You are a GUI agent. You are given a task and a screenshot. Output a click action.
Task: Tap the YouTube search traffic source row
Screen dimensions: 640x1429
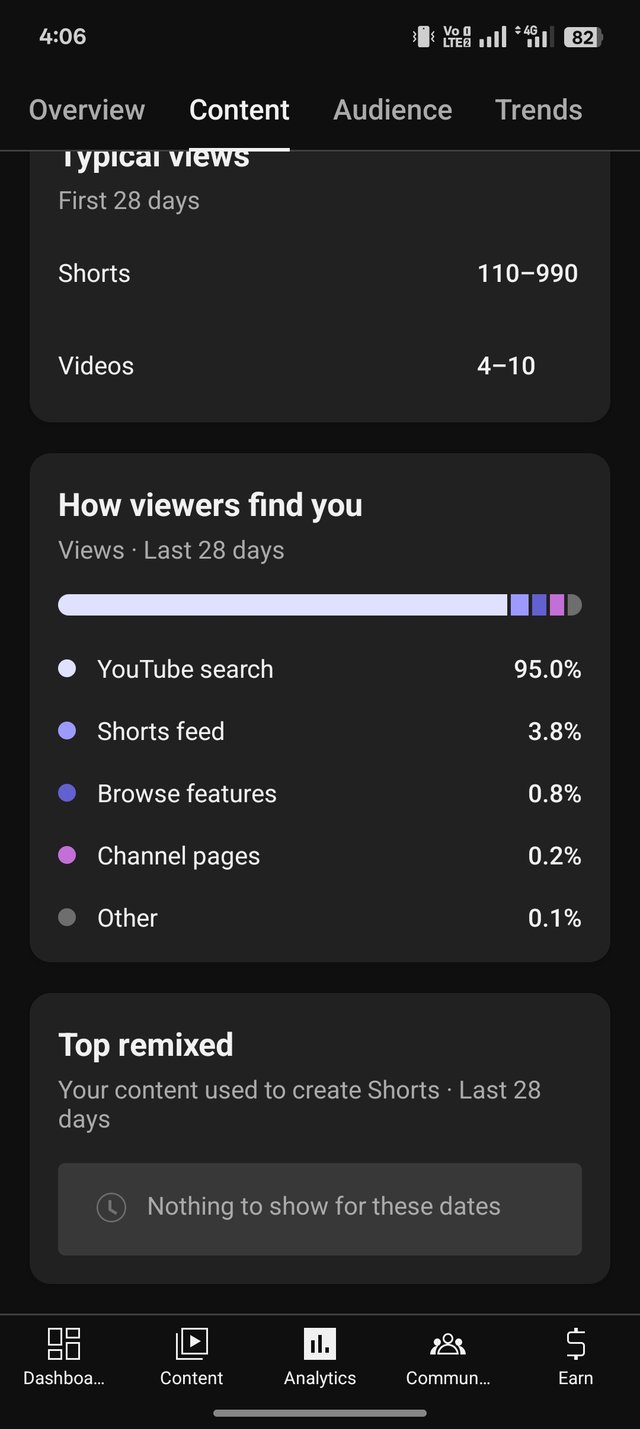320,669
